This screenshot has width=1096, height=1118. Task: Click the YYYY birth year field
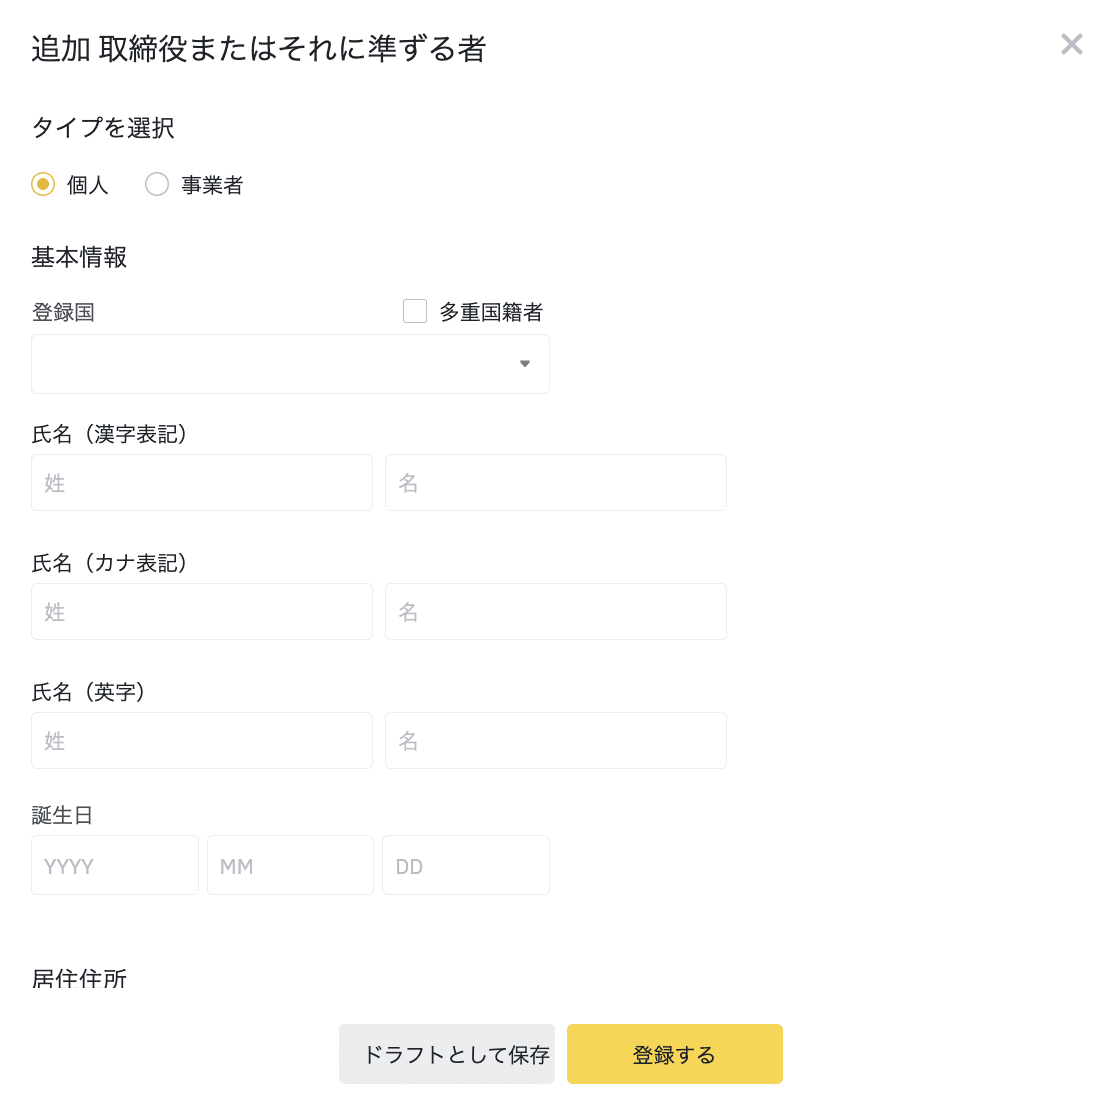point(115,865)
